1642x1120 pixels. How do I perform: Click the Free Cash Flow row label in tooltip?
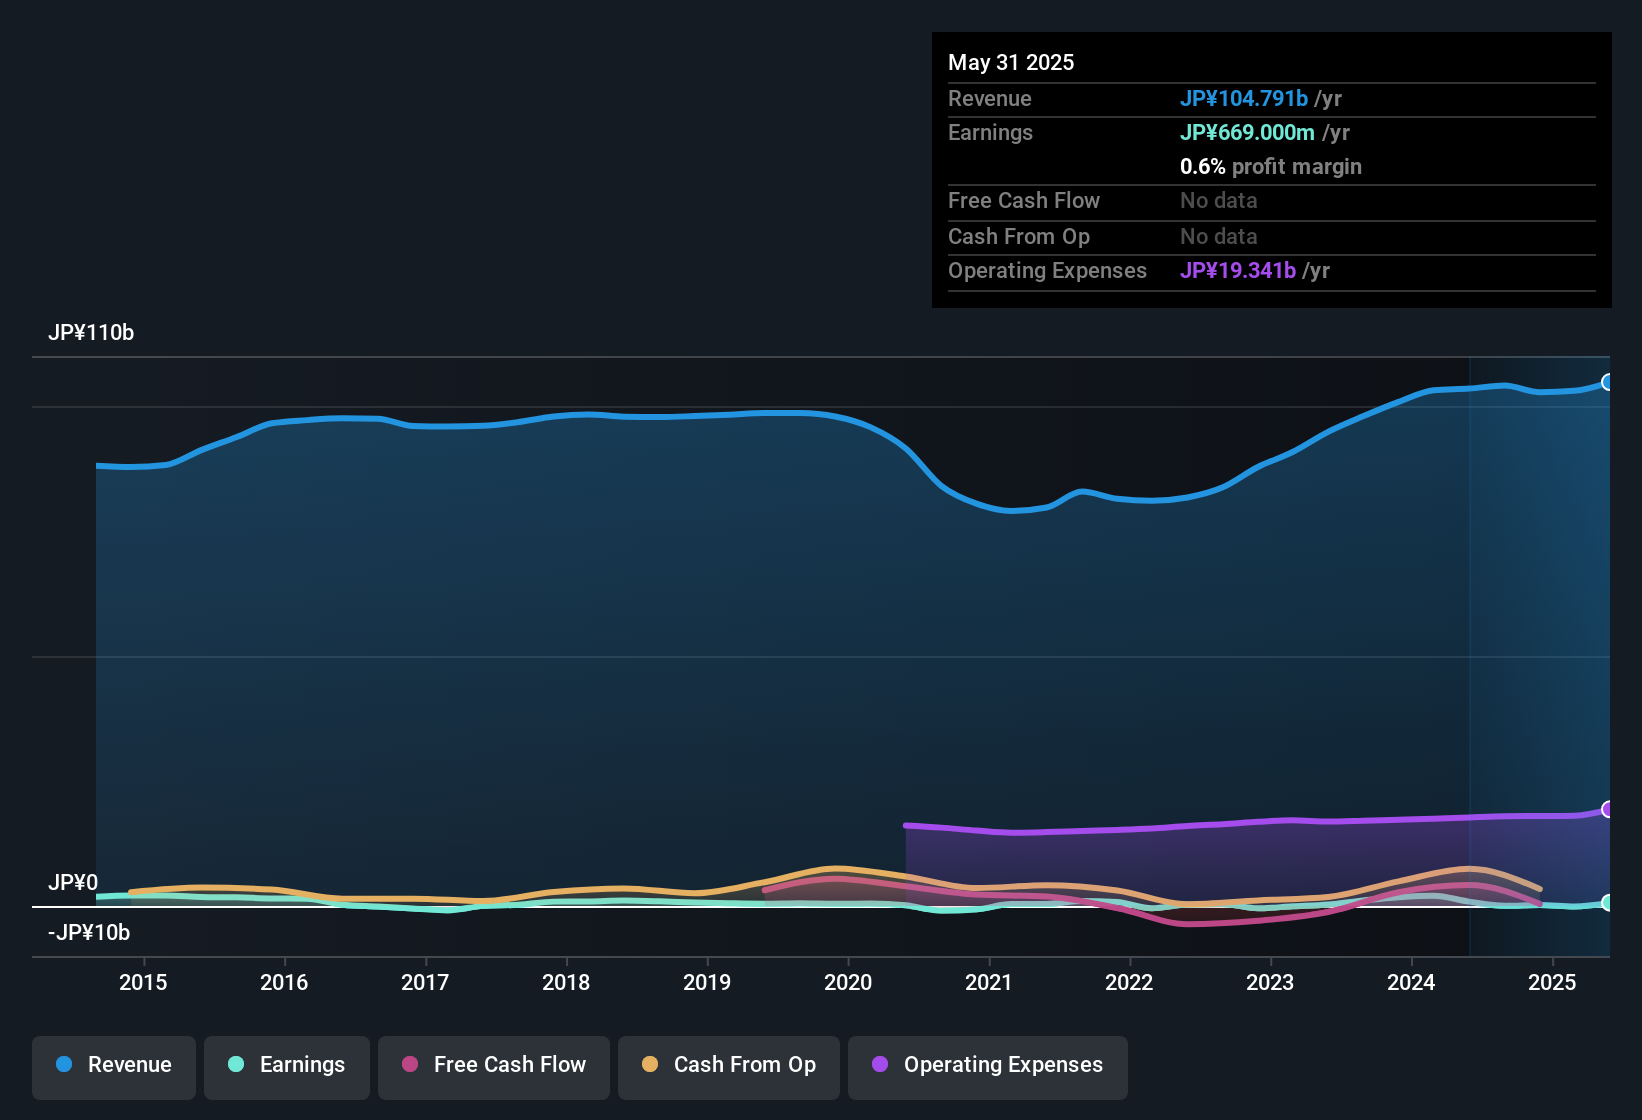pyautogui.click(x=1024, y=200)
